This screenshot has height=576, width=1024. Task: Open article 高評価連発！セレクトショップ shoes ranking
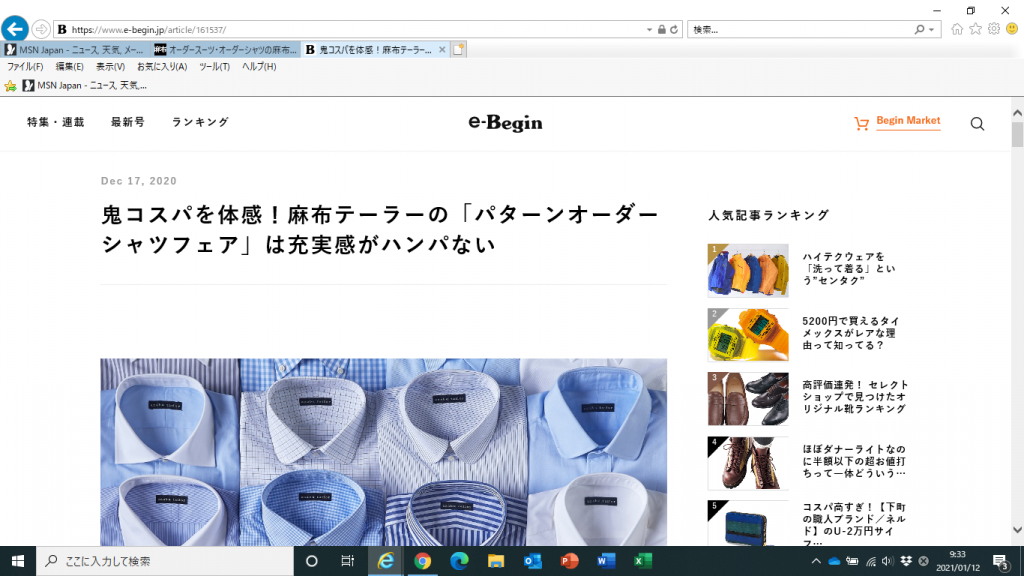pyautogui.click(x=855, y=396)
